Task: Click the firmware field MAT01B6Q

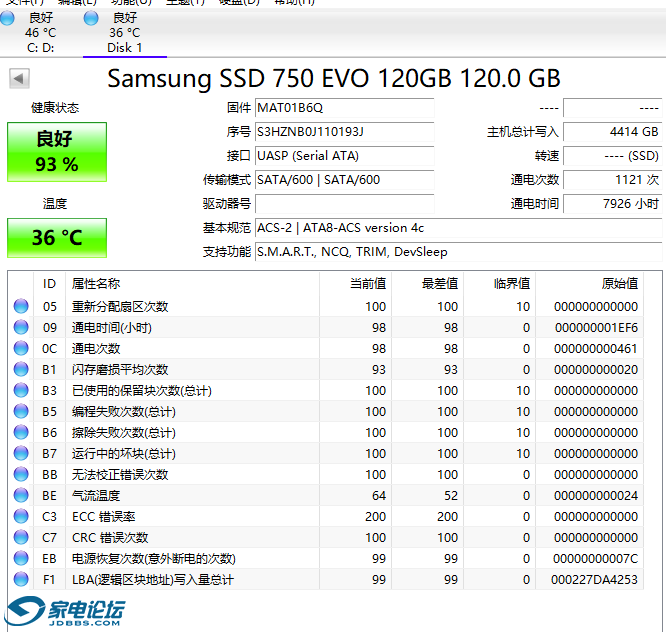Action: point(344,108)
